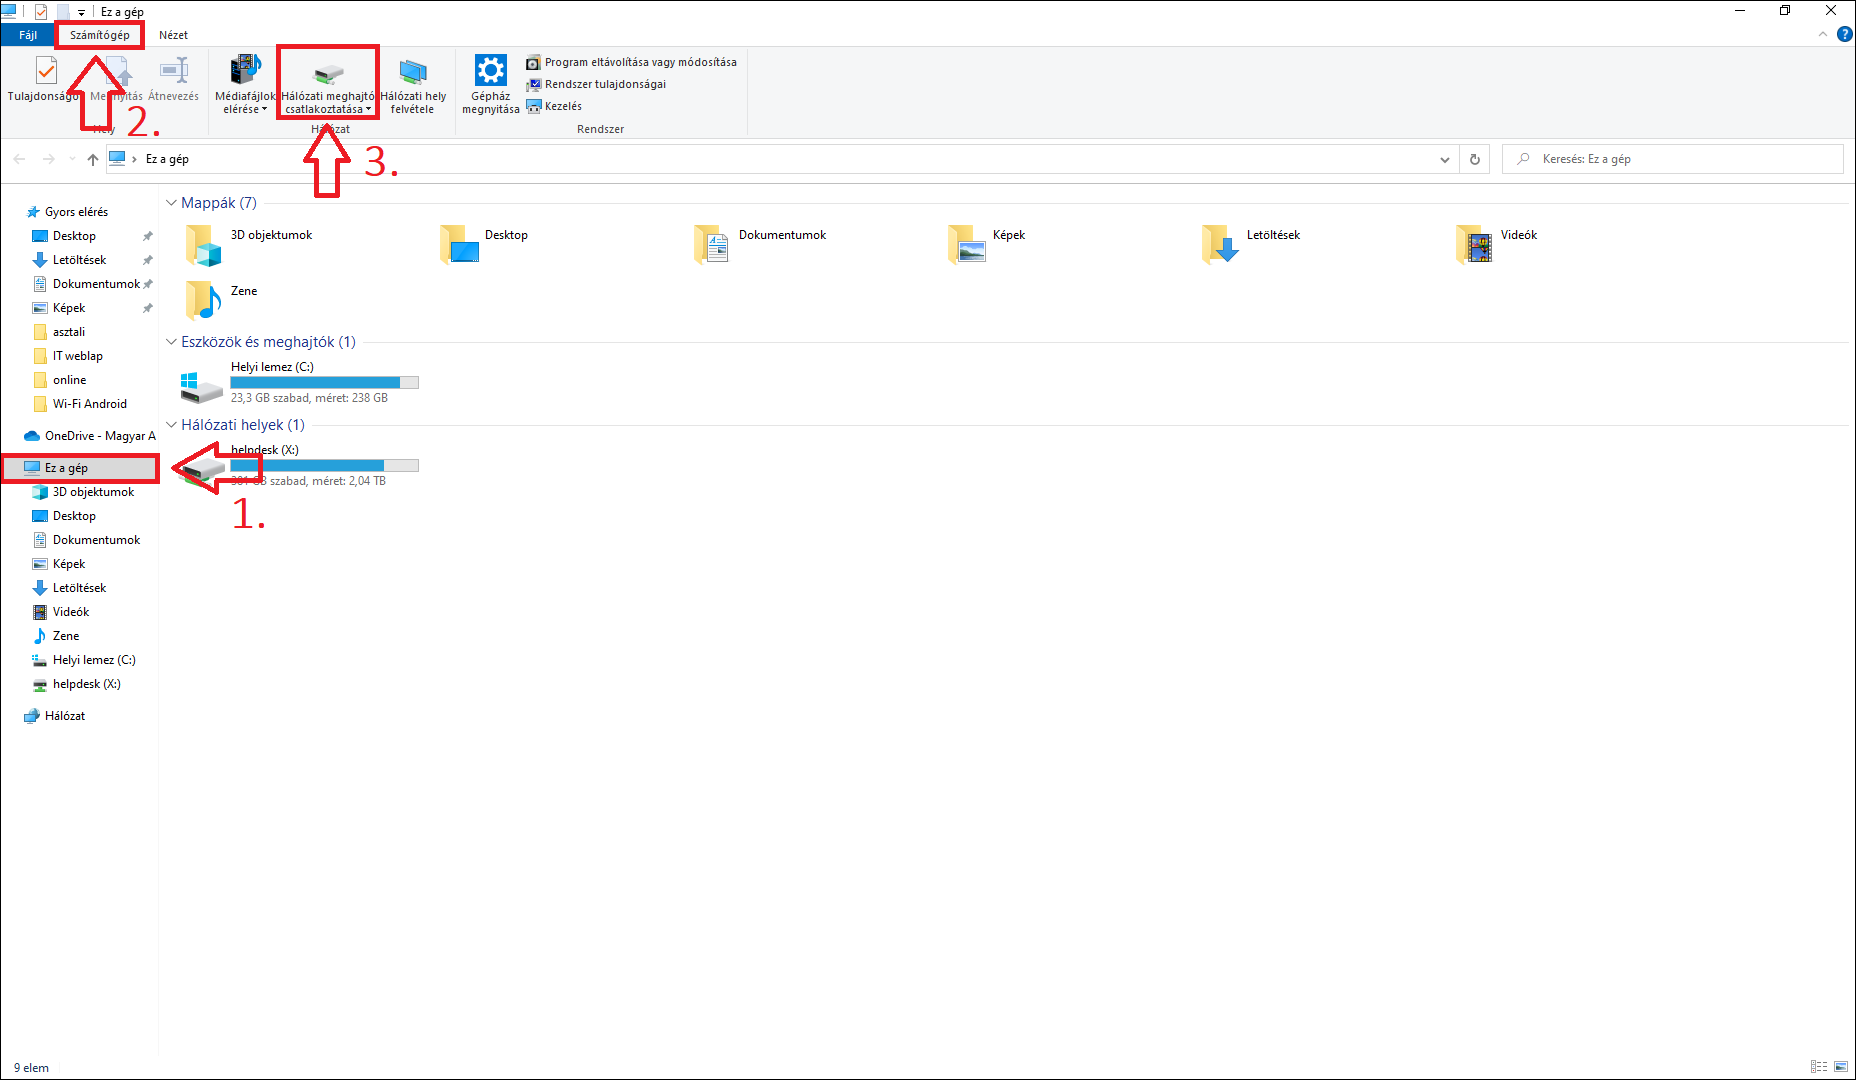1856x1080 pixels.
Task: Open the Help question mark icon
Action: 1845,35
